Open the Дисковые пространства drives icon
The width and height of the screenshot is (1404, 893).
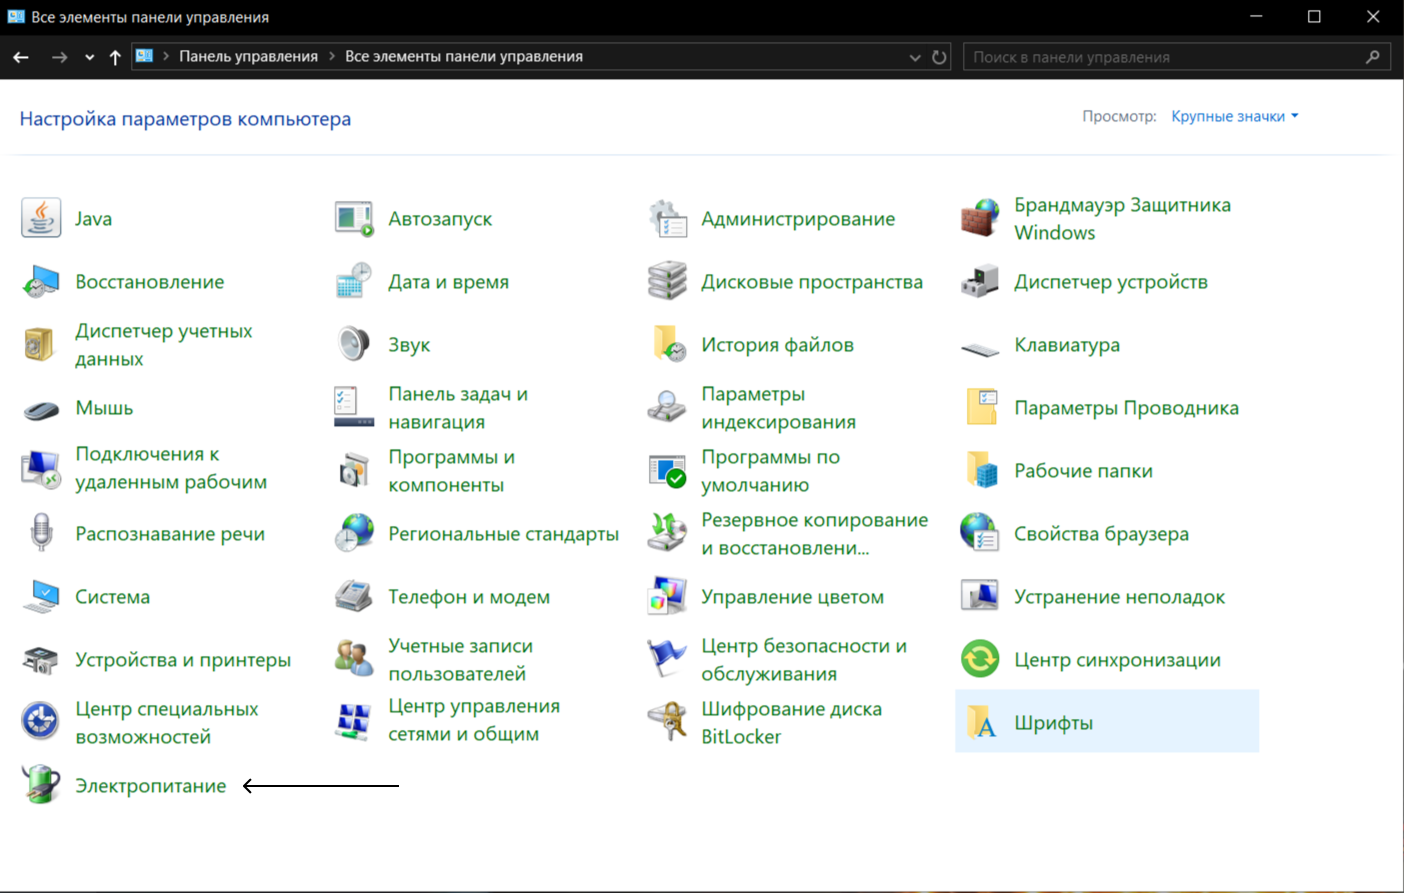pos(667,282)
